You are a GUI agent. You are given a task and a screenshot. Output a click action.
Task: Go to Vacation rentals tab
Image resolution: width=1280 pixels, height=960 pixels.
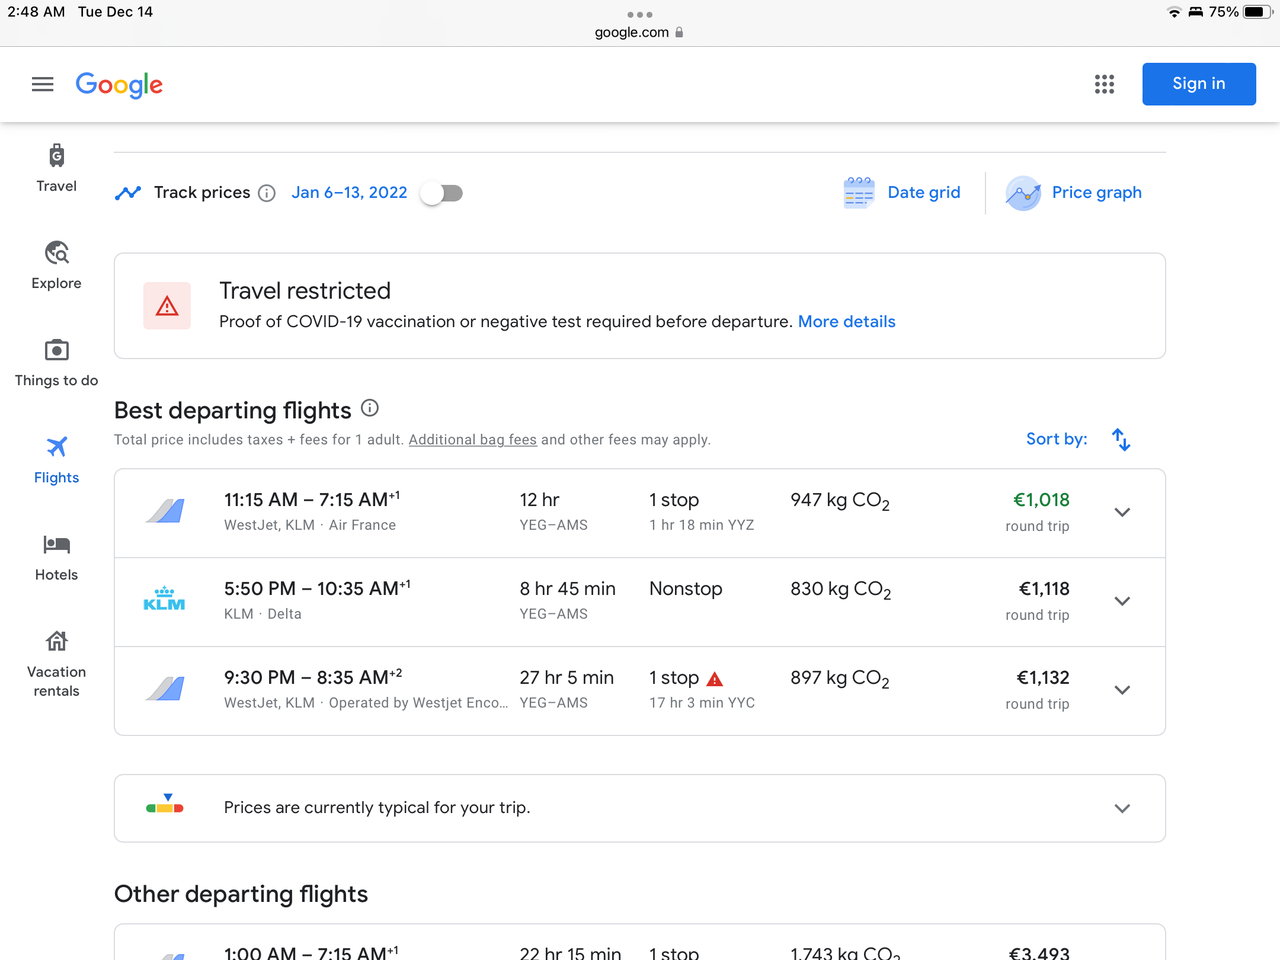[57, 664]
